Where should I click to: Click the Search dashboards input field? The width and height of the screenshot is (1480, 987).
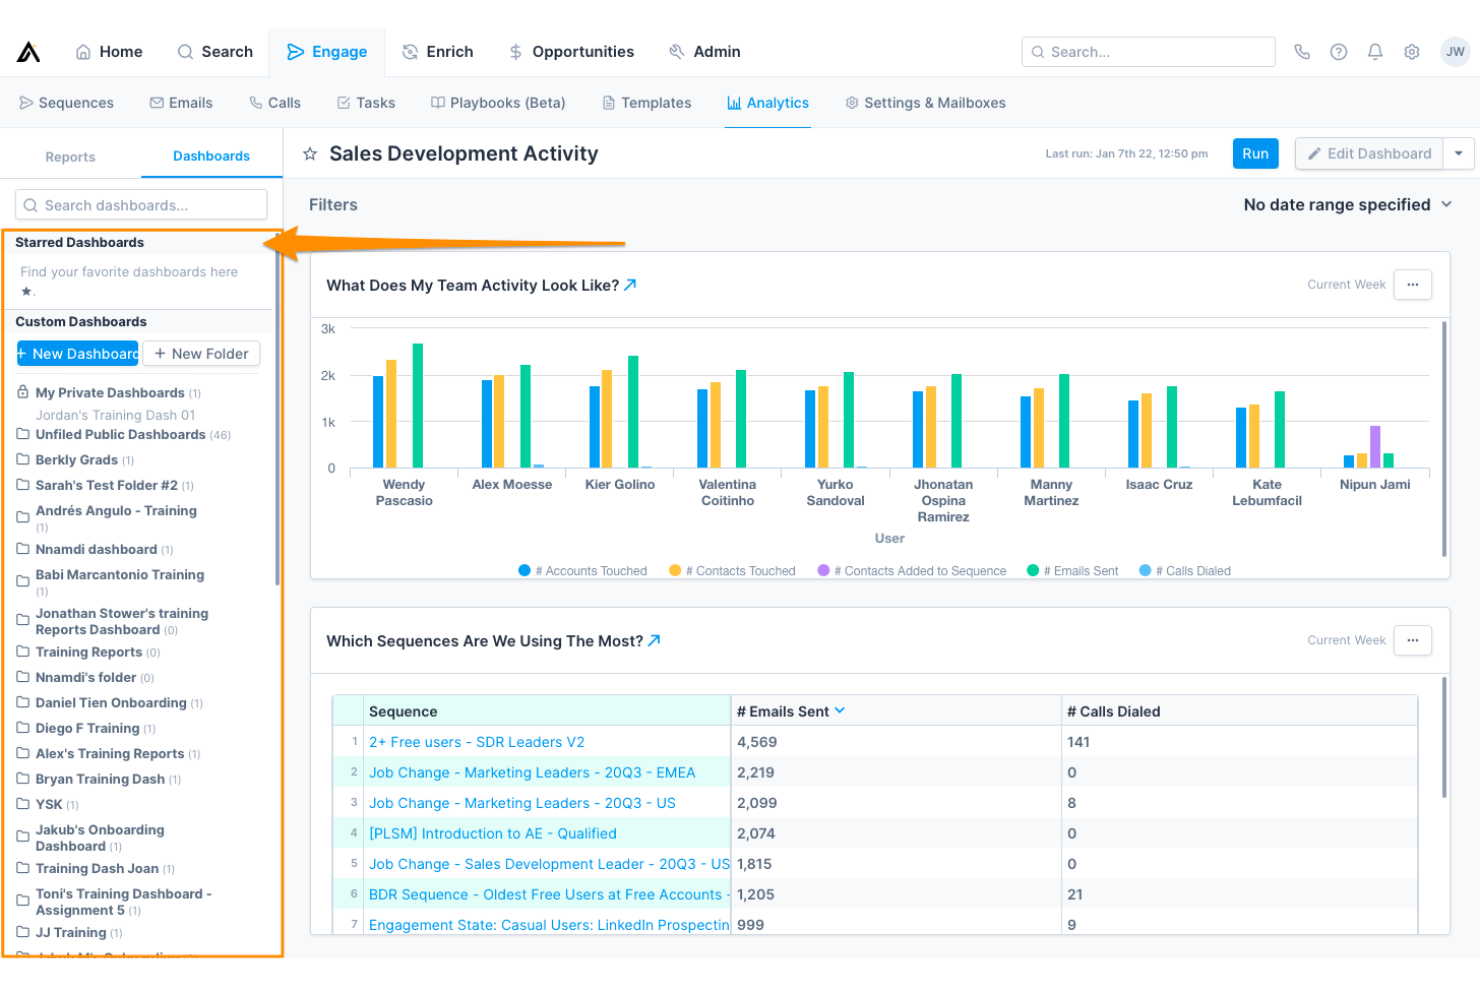coord(141,205)
